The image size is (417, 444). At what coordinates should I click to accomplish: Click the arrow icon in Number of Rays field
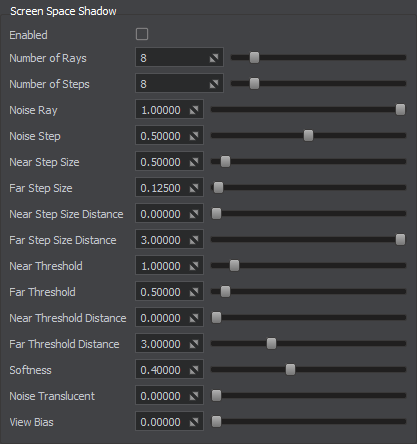(214, 58)
